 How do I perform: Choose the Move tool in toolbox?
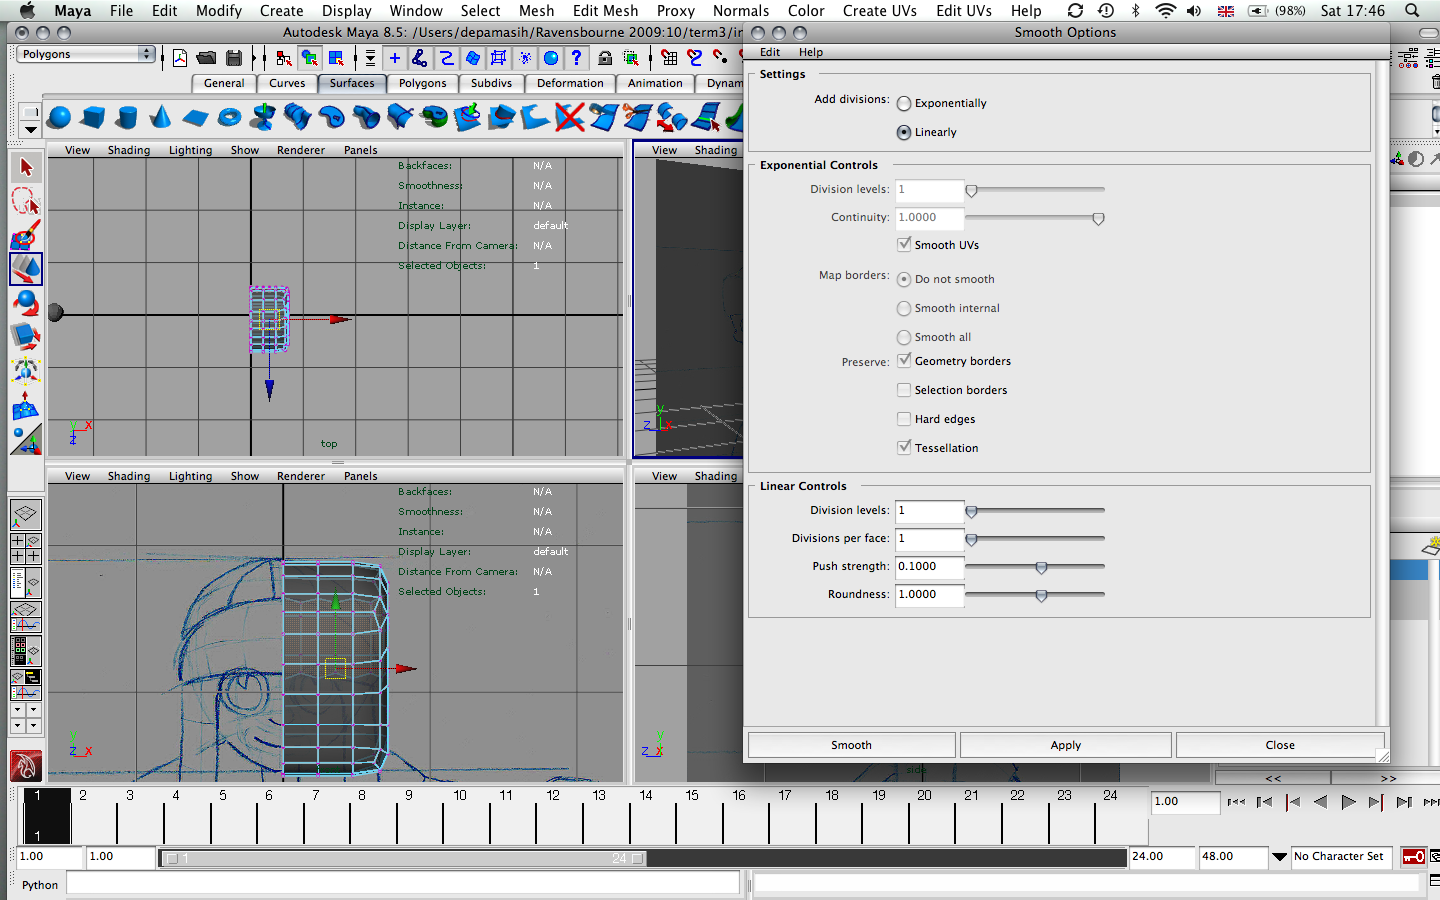26,269
